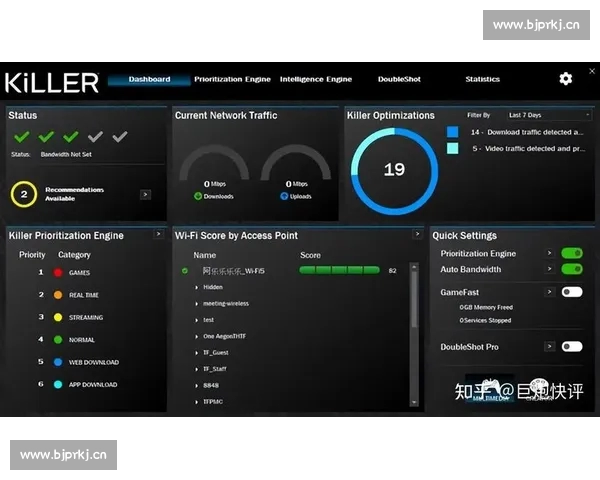The height and width of the screenshot is (480, 600).
Task: Click the KILLER logo
Action: tap(52, 82)
